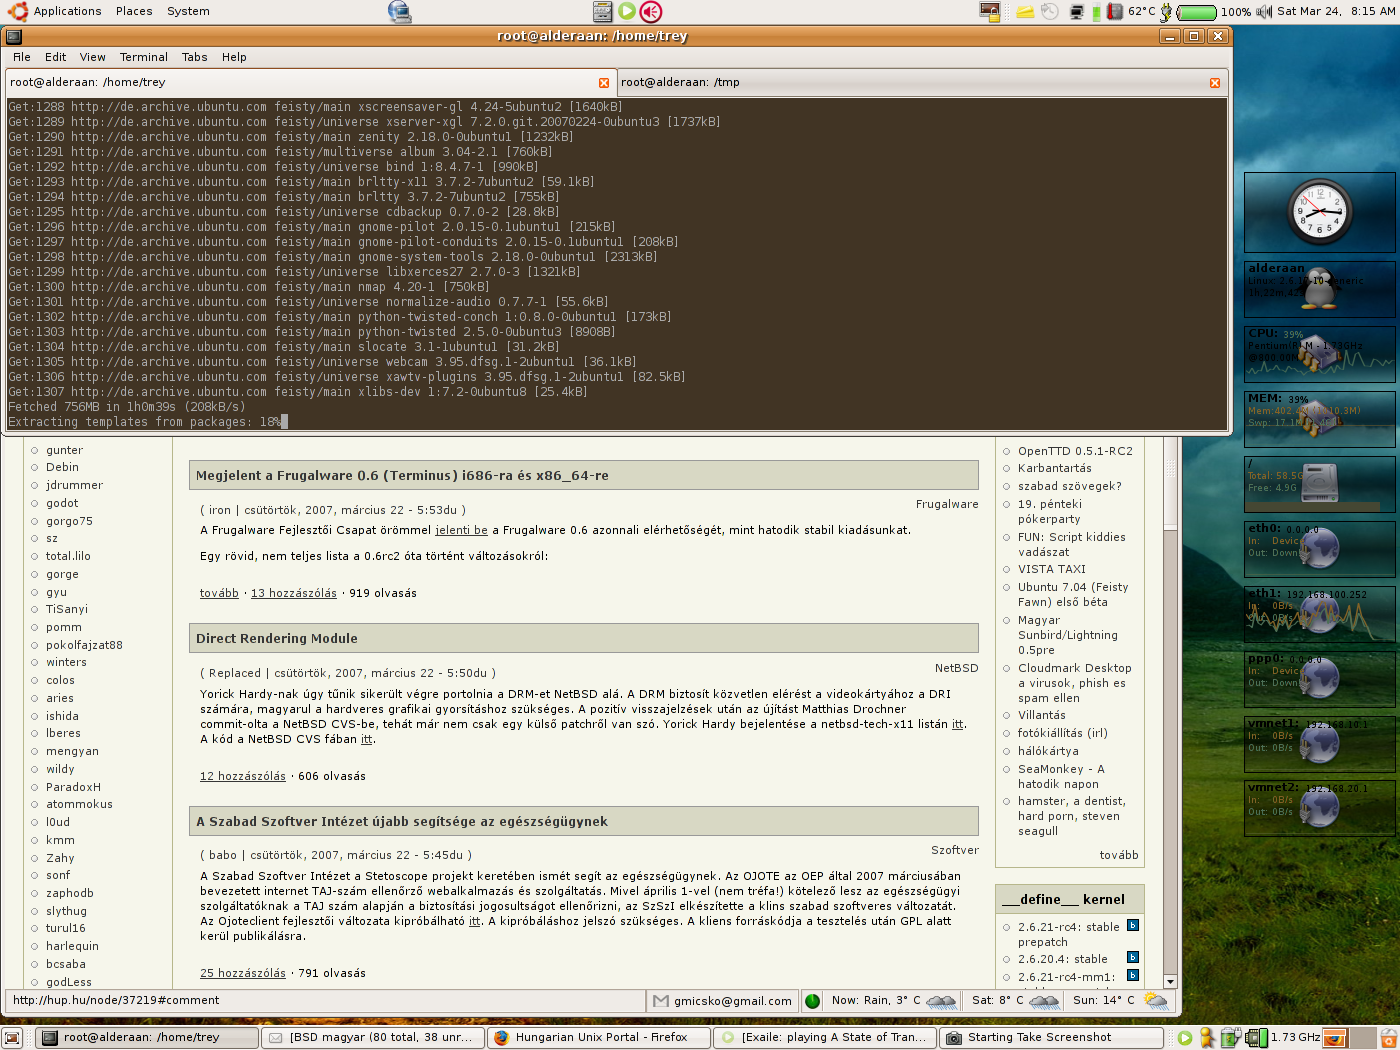Click Starting Take Screenshot taskbar button

[1052, 1038]
